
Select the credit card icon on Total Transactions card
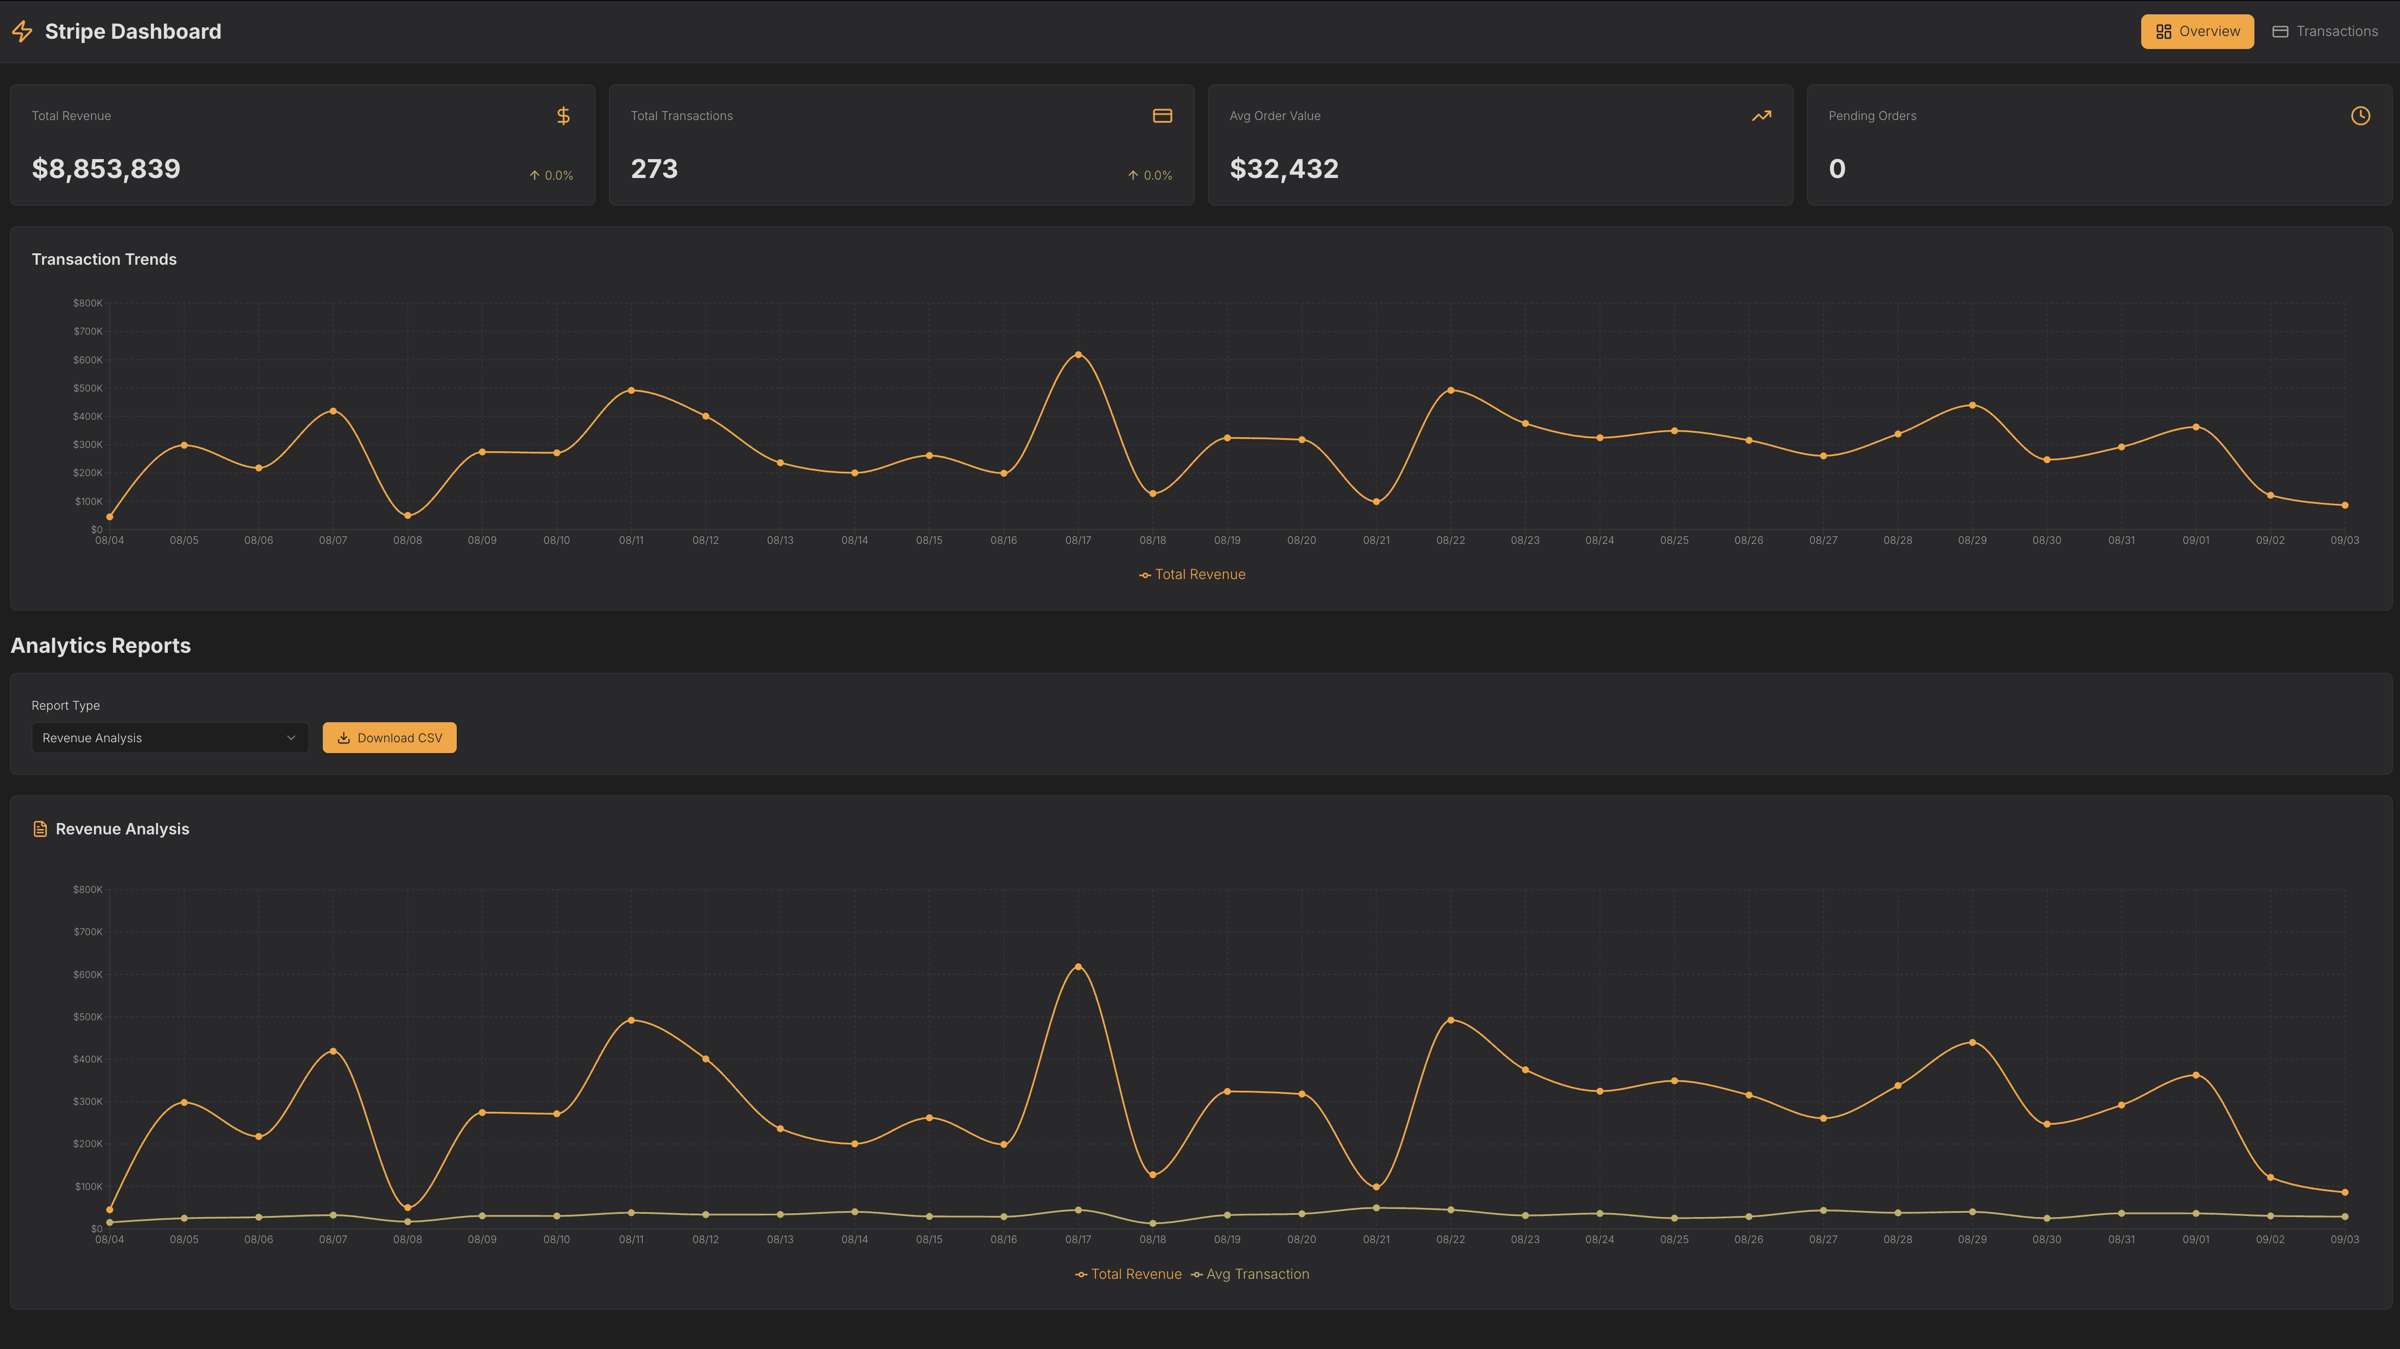pyautogui.click(x=1163, y=115)
